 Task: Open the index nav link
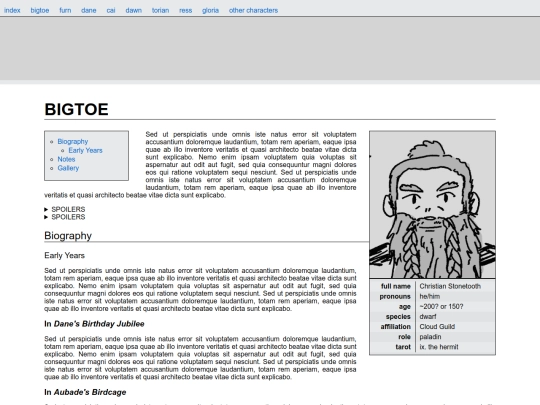pyautogui.click(x=12, y=10)
